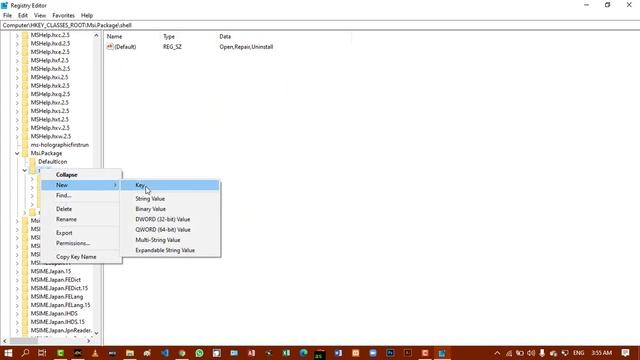Choose Expandable String Value
This screenshot has height=360, width=640.
tap(170, 250)
